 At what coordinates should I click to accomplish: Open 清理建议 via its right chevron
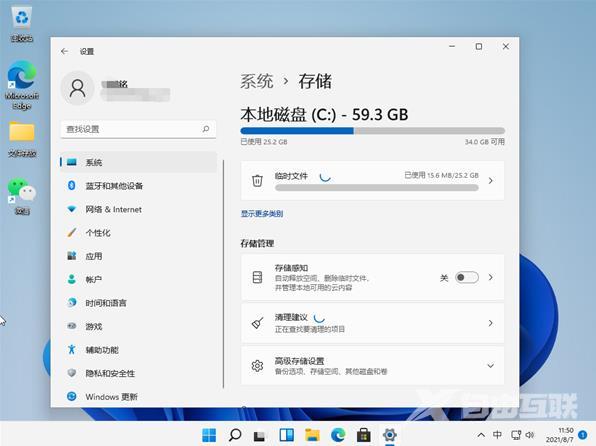point(490,323)
